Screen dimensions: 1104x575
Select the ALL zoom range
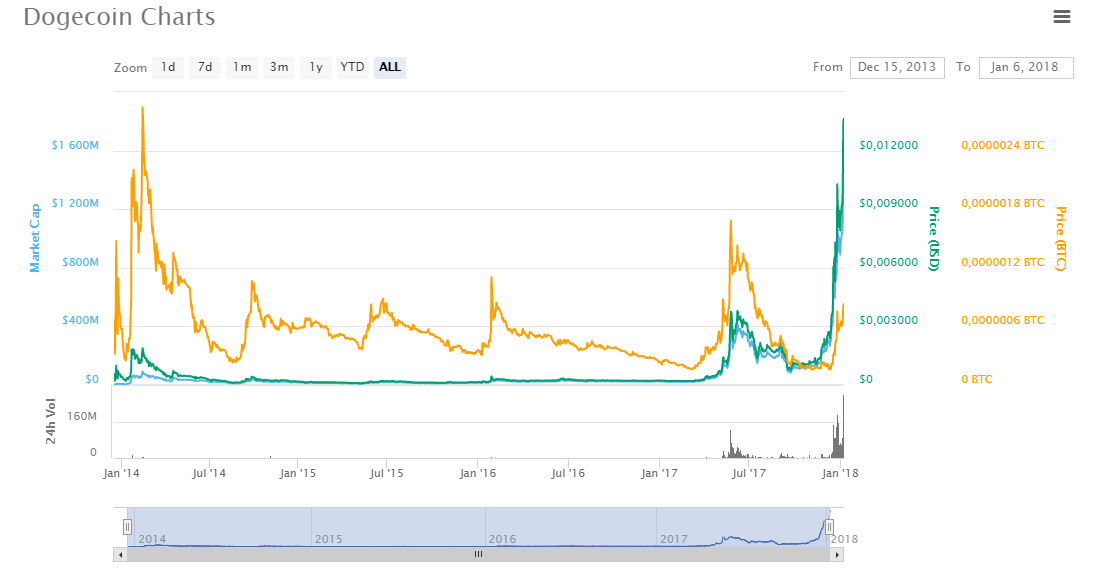(389, 68)
